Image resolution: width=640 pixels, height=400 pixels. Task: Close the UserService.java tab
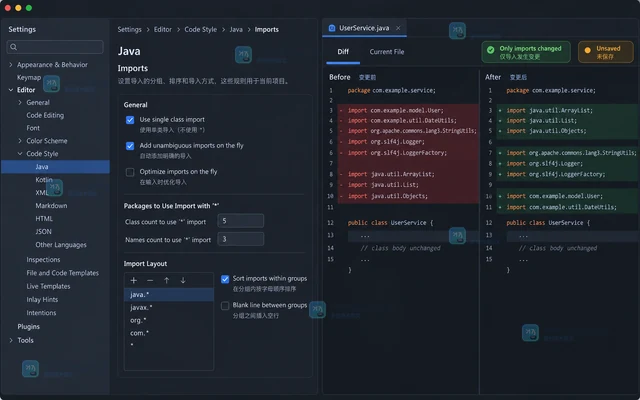[x=398, y=28]
